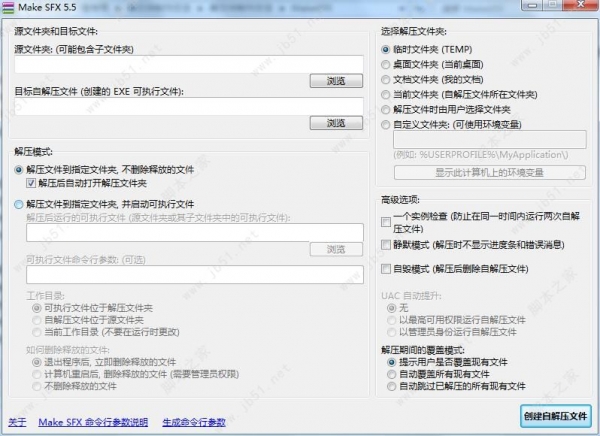600x436 pixels.
Task: Click 创建自解压文件 button
Action: 555,416
